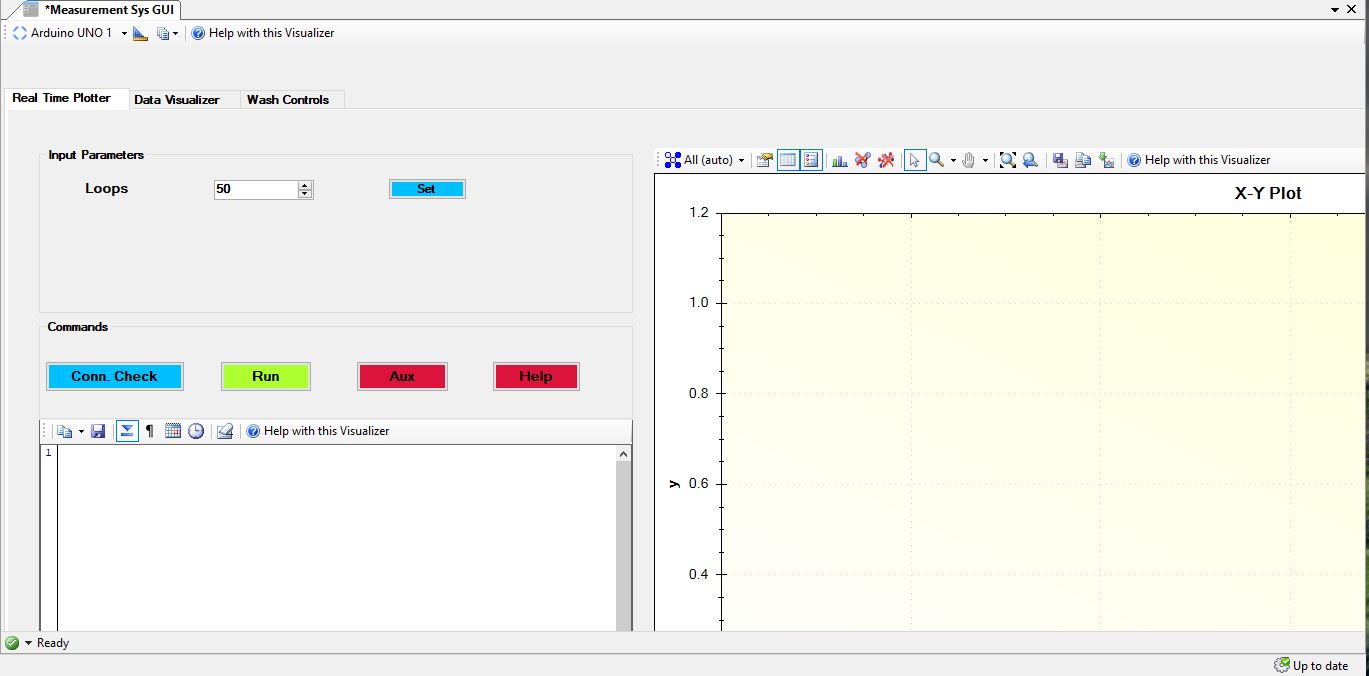Click the calendar date icon in terminal toolbar
This screenshot has height=676, width=1369.
pos(173,431)
